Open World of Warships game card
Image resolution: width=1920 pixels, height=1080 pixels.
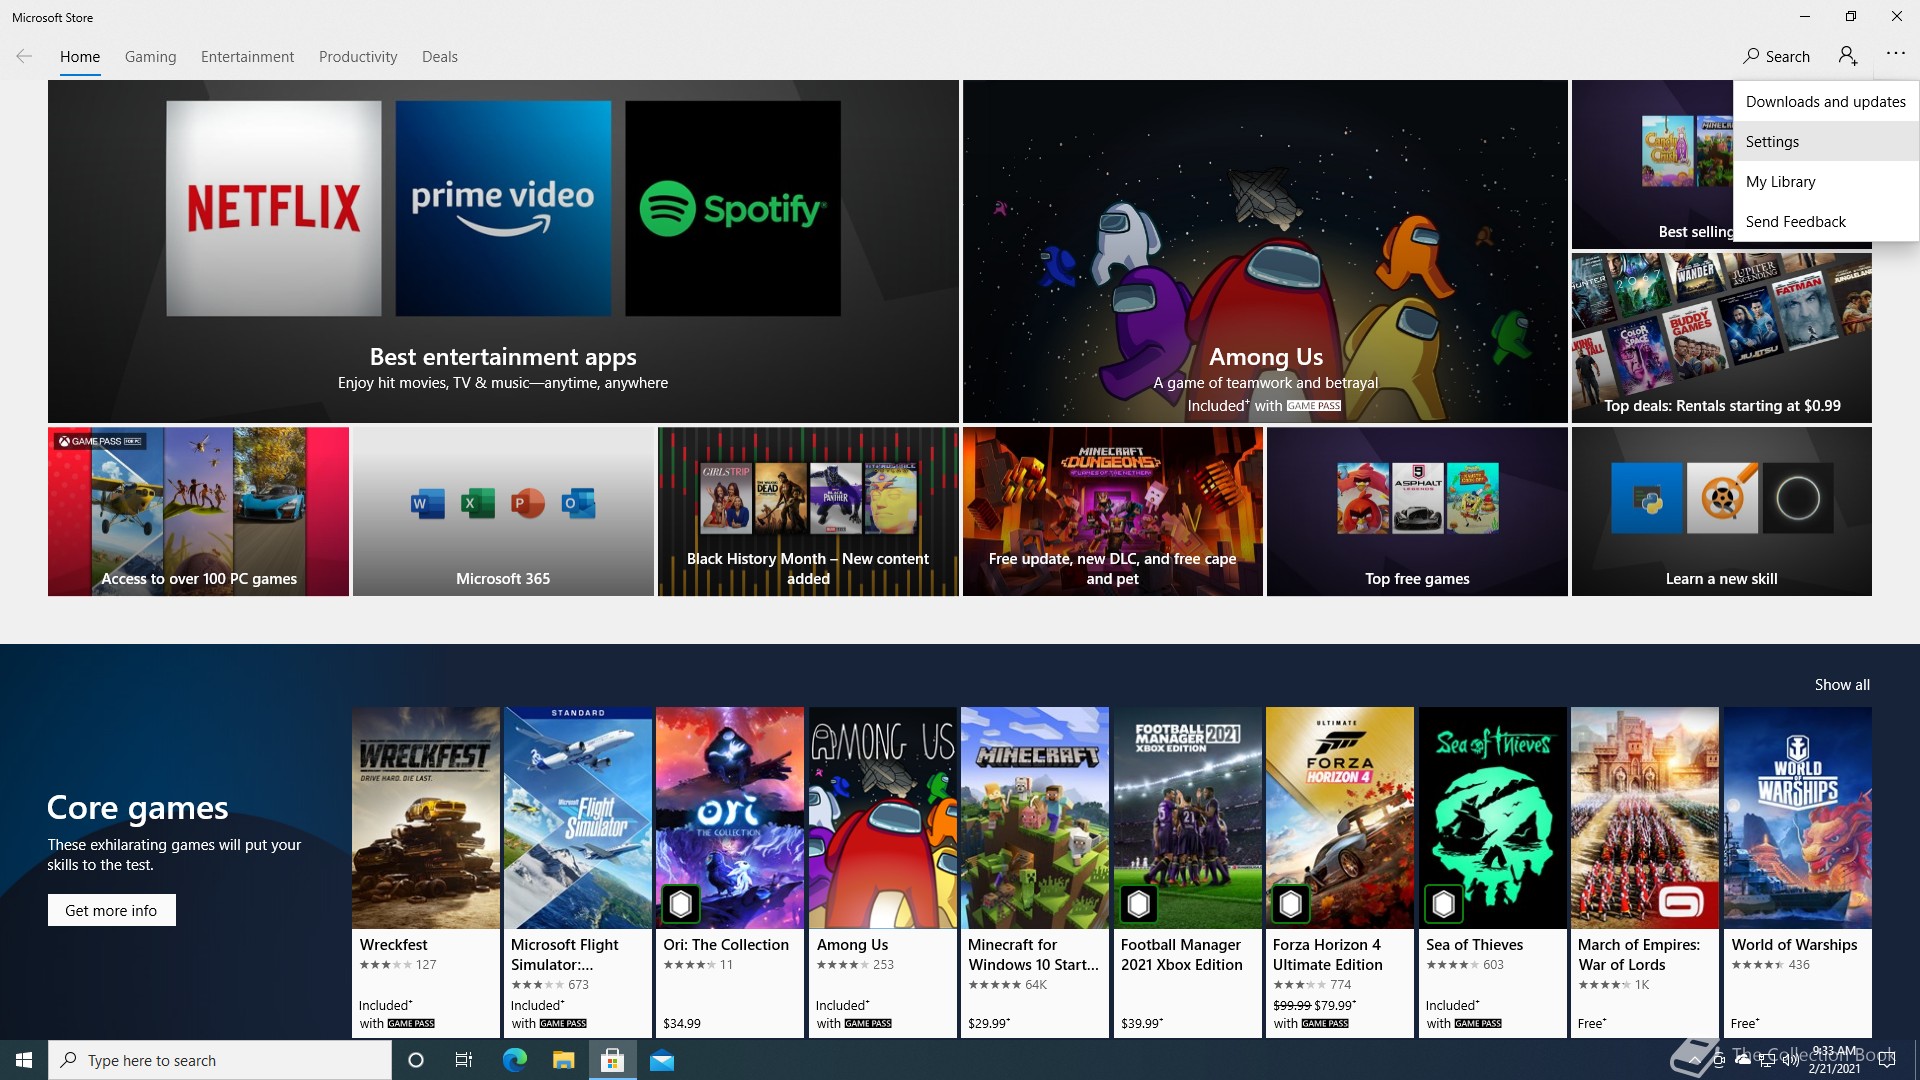point(1797,872)
